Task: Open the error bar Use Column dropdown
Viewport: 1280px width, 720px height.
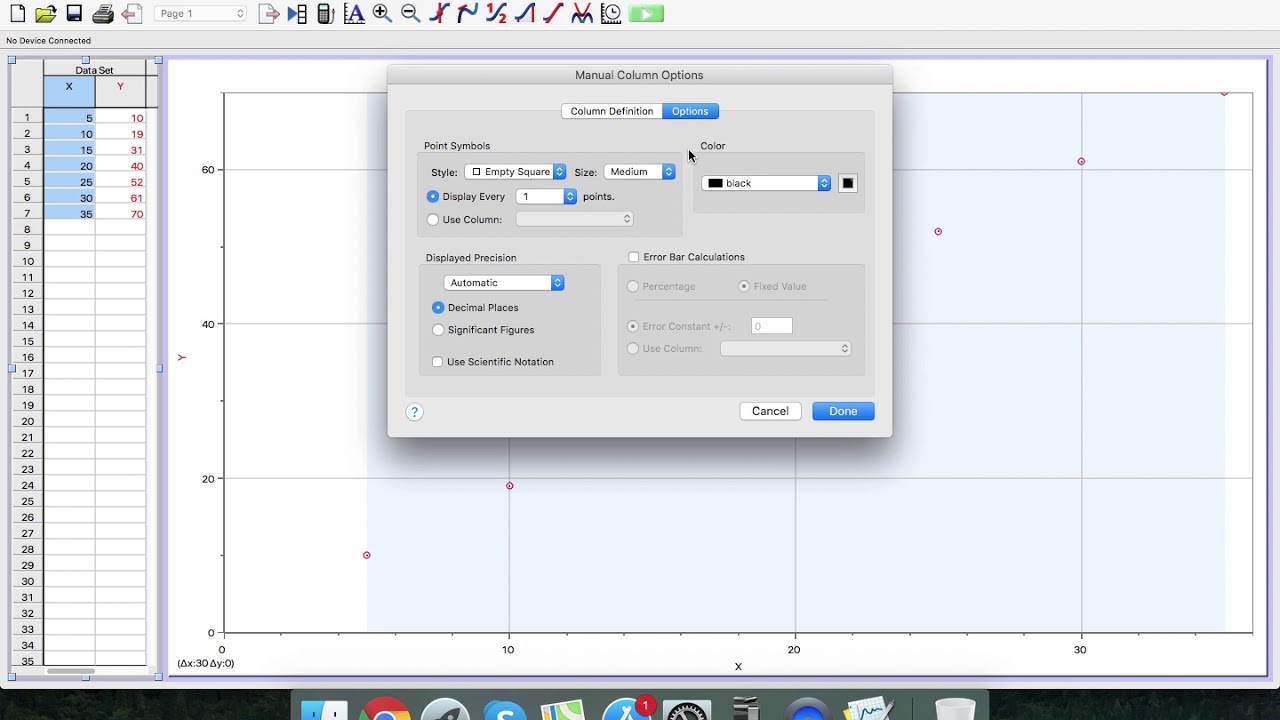Action: coord(786,349)
